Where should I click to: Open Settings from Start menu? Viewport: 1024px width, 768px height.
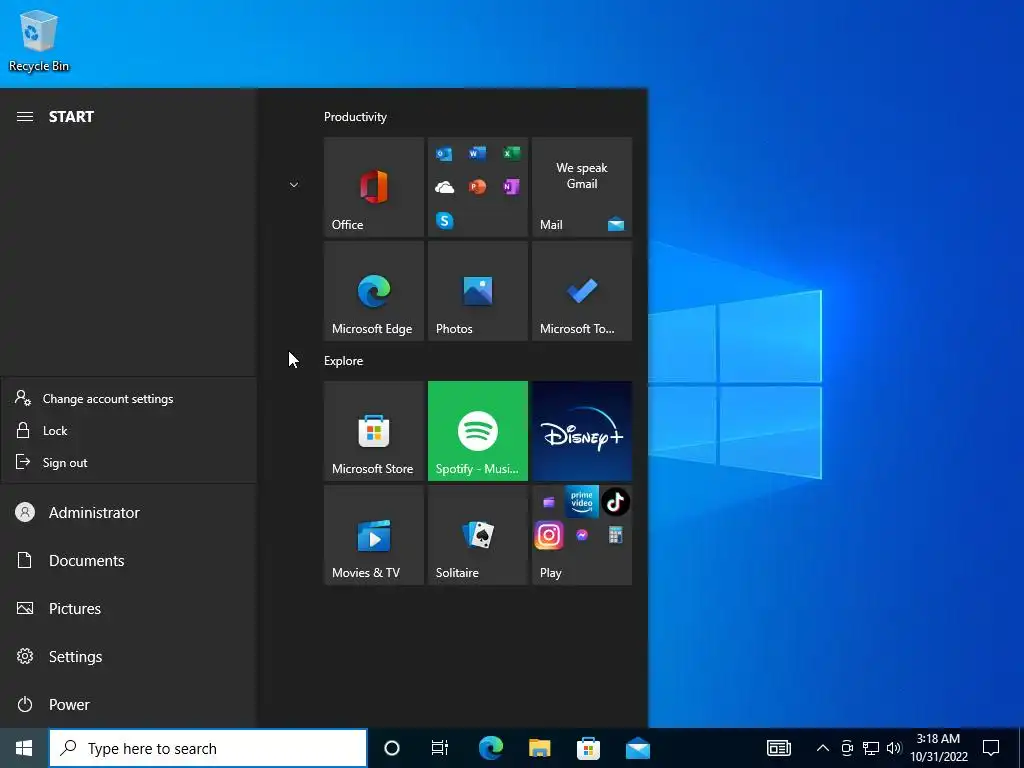tap(129, 656)
